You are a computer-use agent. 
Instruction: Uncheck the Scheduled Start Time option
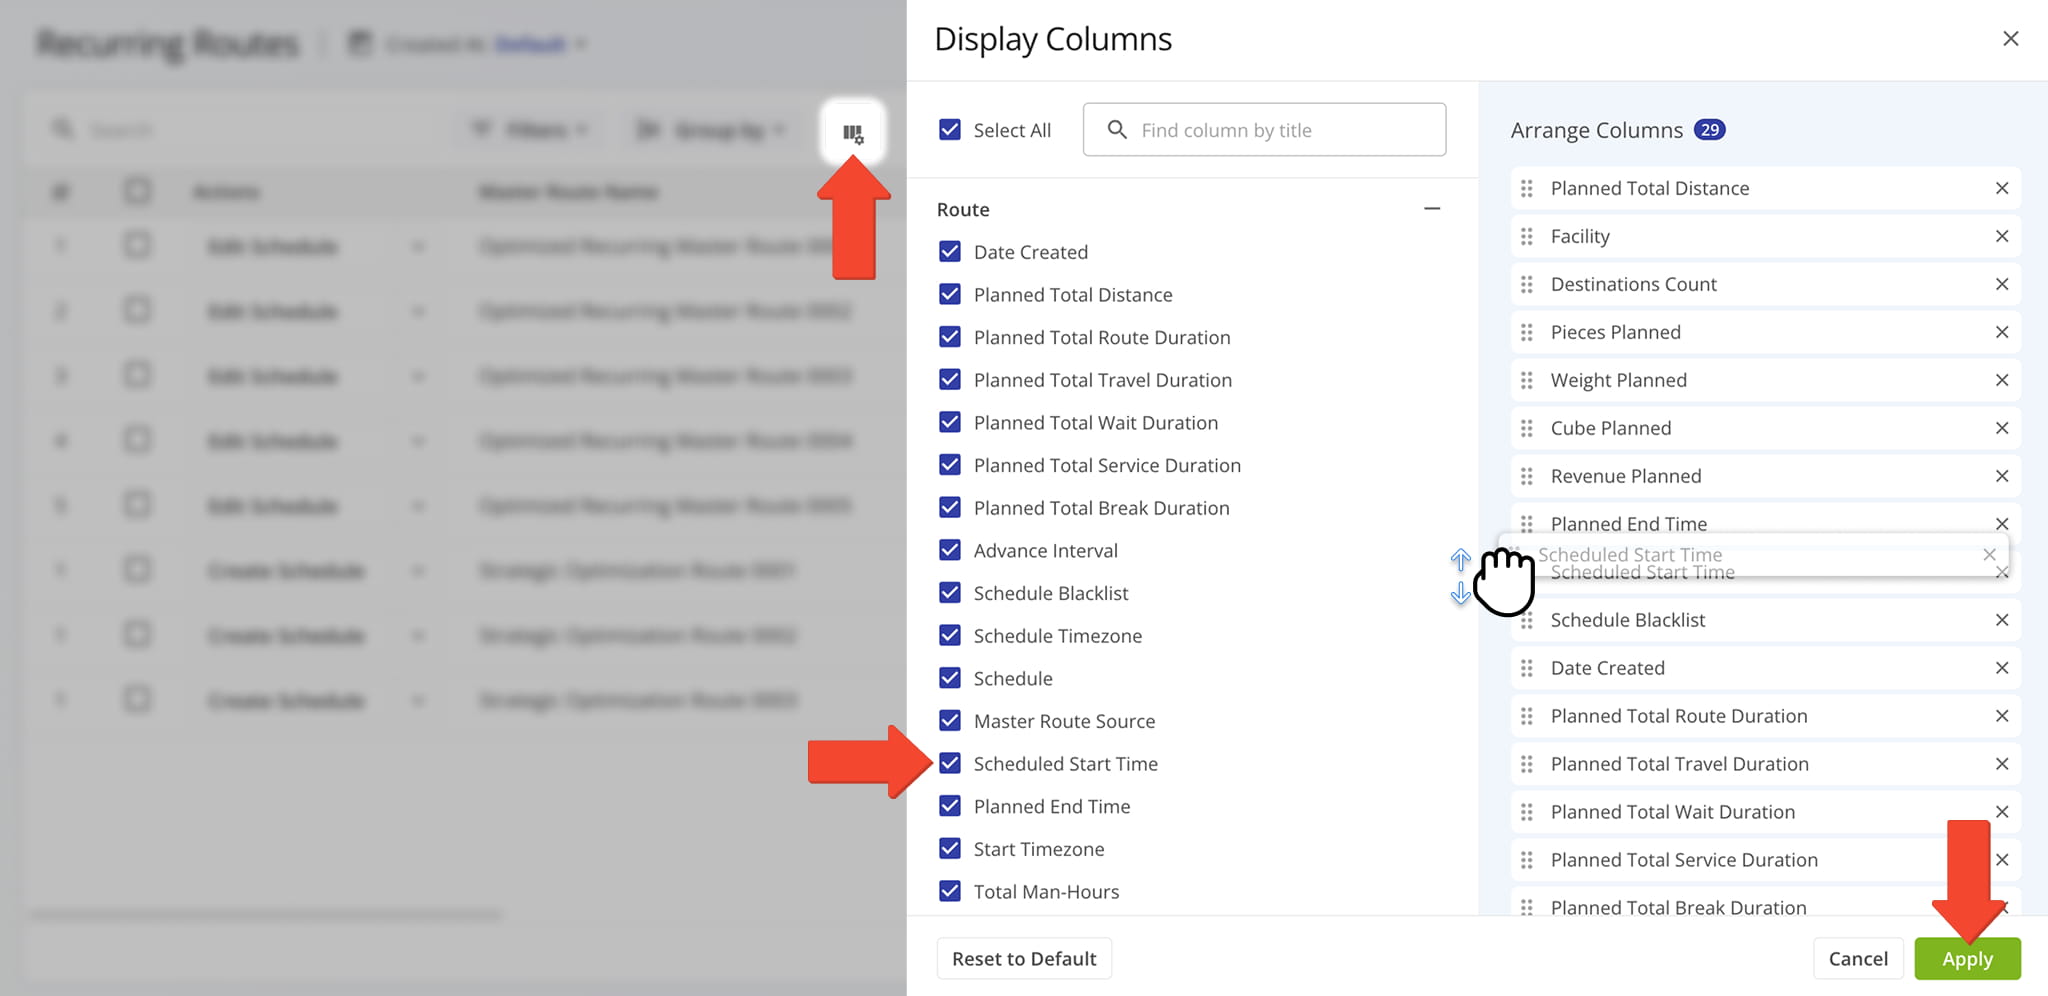(949, 763)
